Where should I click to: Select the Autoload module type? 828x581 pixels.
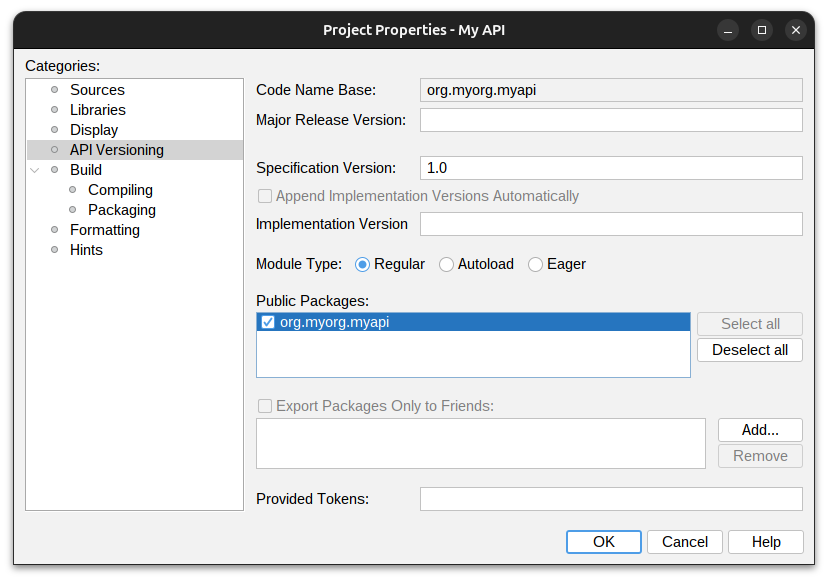(446, 265)
